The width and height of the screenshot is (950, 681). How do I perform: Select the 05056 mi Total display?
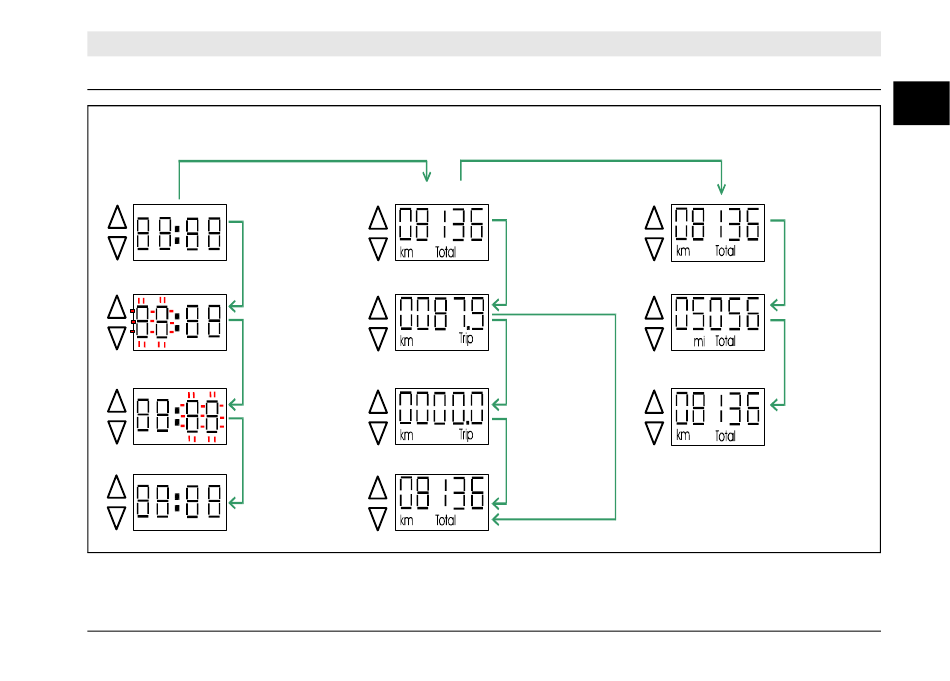718,322
